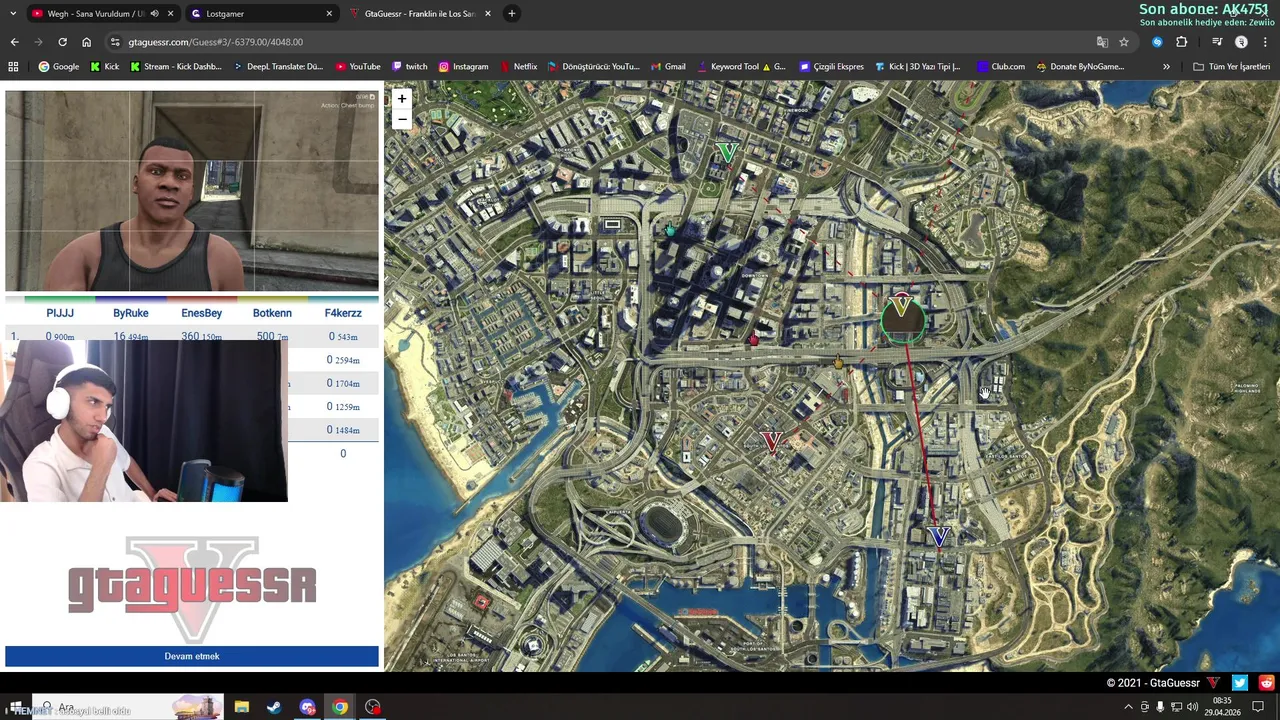1280x720 pixels.
Task: Open the translate page icon in address bar
Action: tap(1102, 42)
